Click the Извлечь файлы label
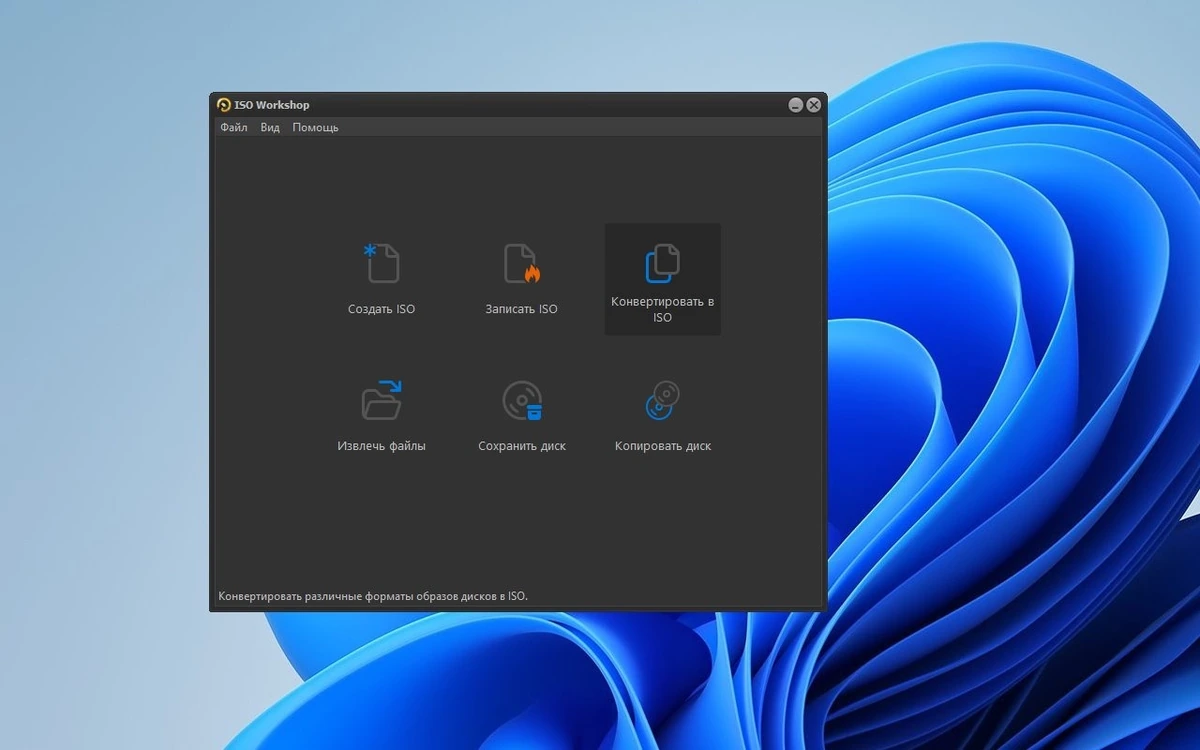1200x750 pixels. coord(381,446)
